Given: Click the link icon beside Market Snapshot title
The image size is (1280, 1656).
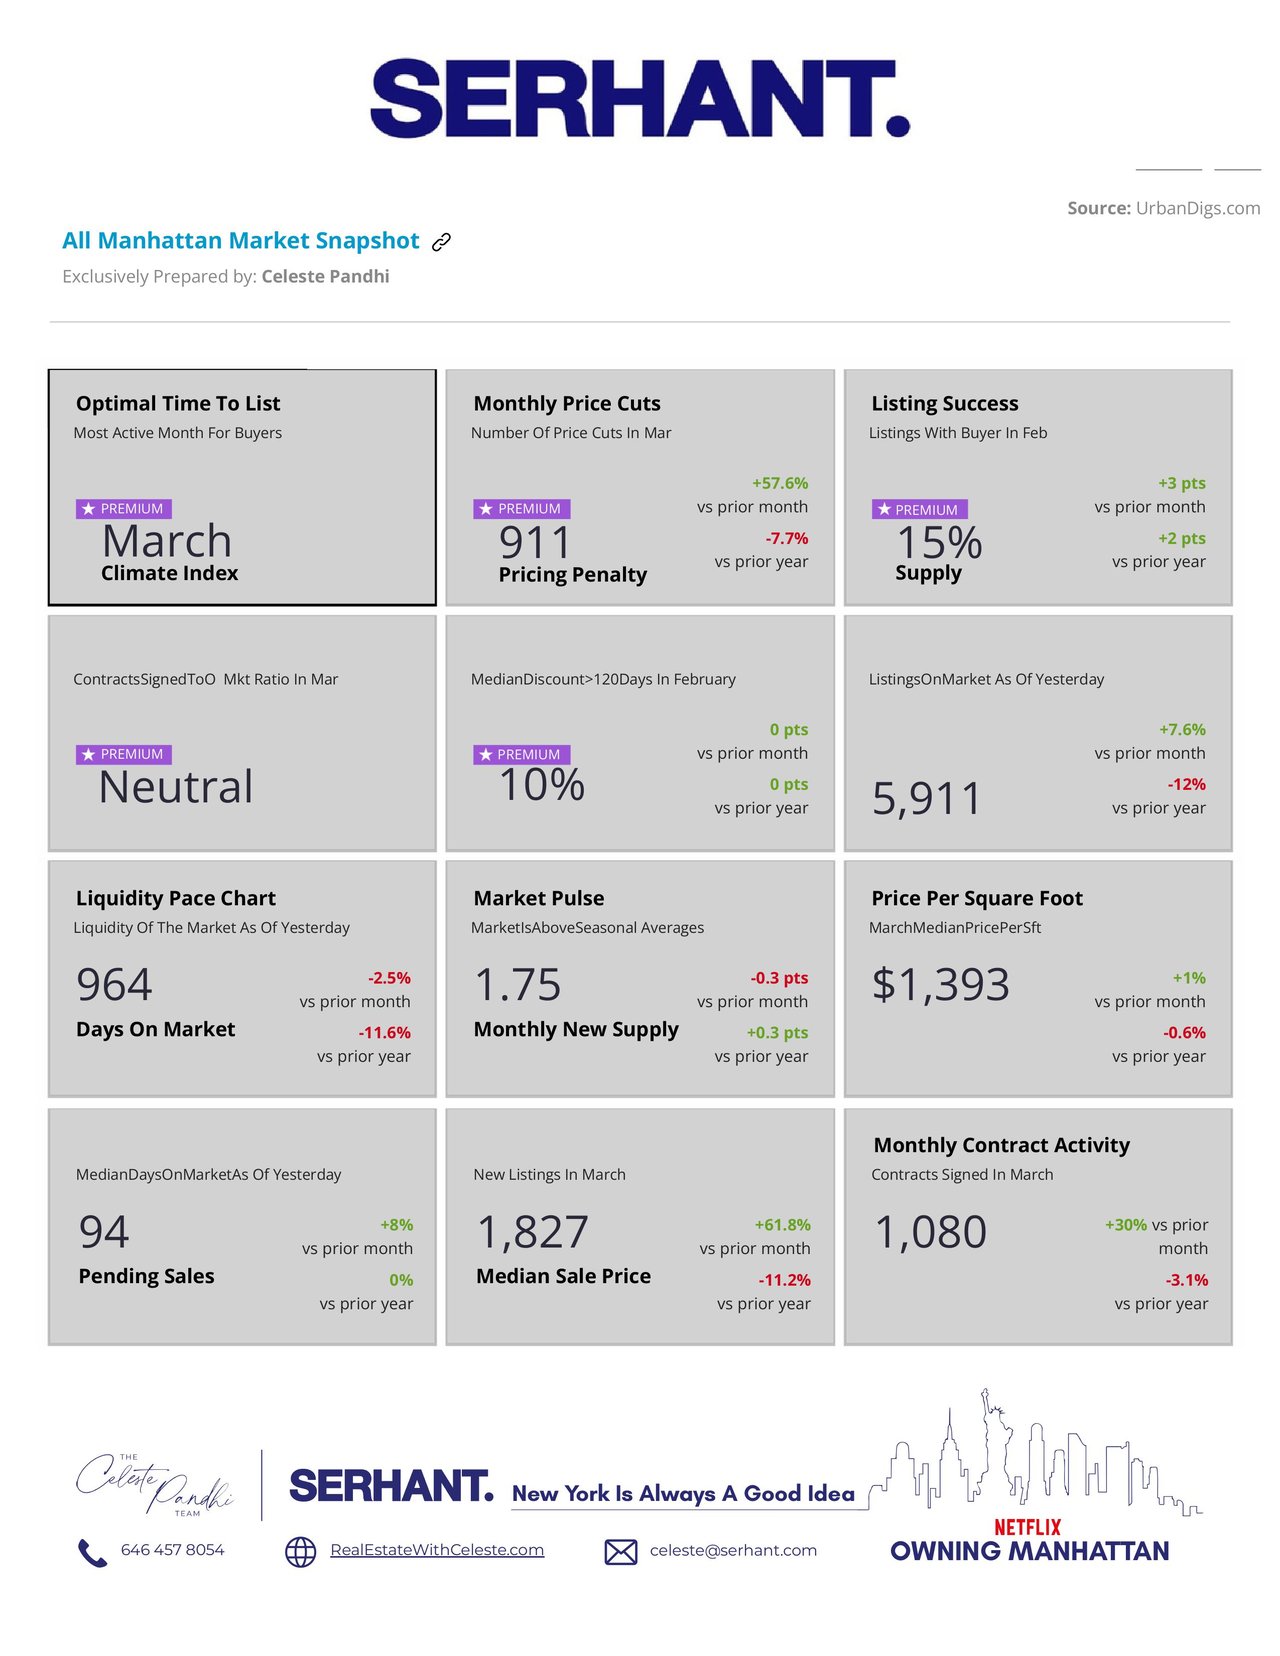Looking at the screenshot, I should 441,242.
